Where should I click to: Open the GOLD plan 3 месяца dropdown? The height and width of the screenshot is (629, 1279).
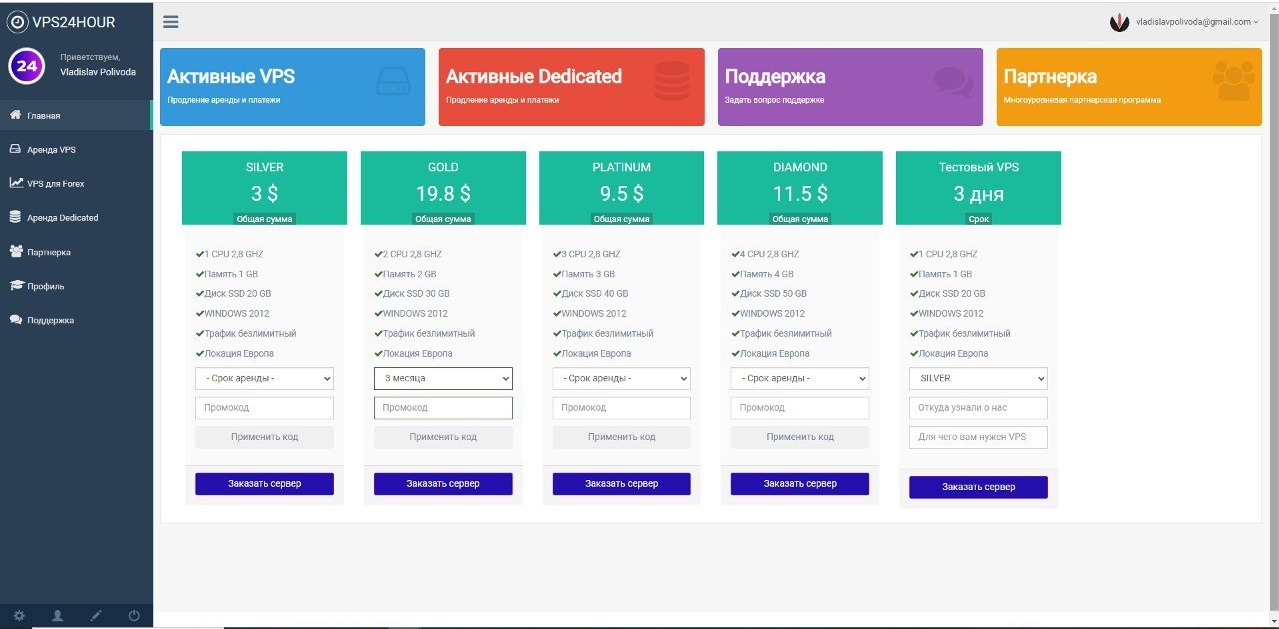pyautogui.click(x=443, y=379)
